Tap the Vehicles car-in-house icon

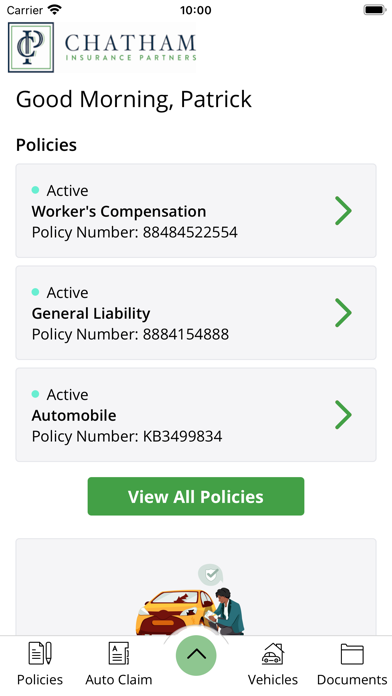click(273, 653)
